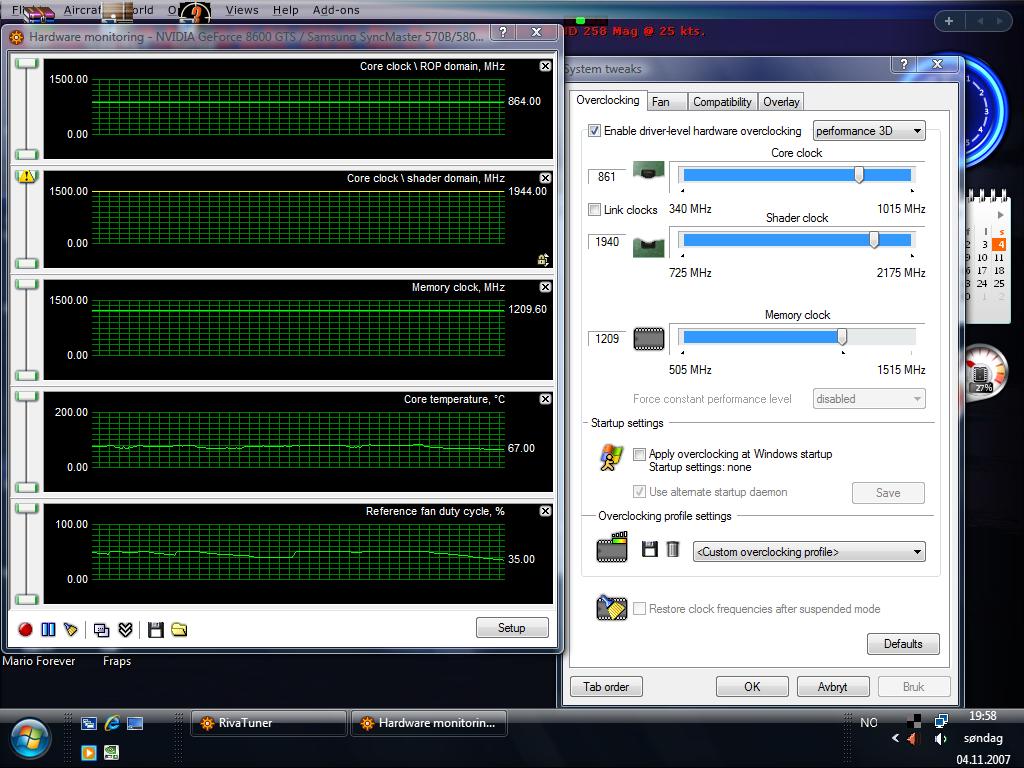1024x768 pixels.
Task: Close the Memory clock graph
Action: [x=545, y=287]
